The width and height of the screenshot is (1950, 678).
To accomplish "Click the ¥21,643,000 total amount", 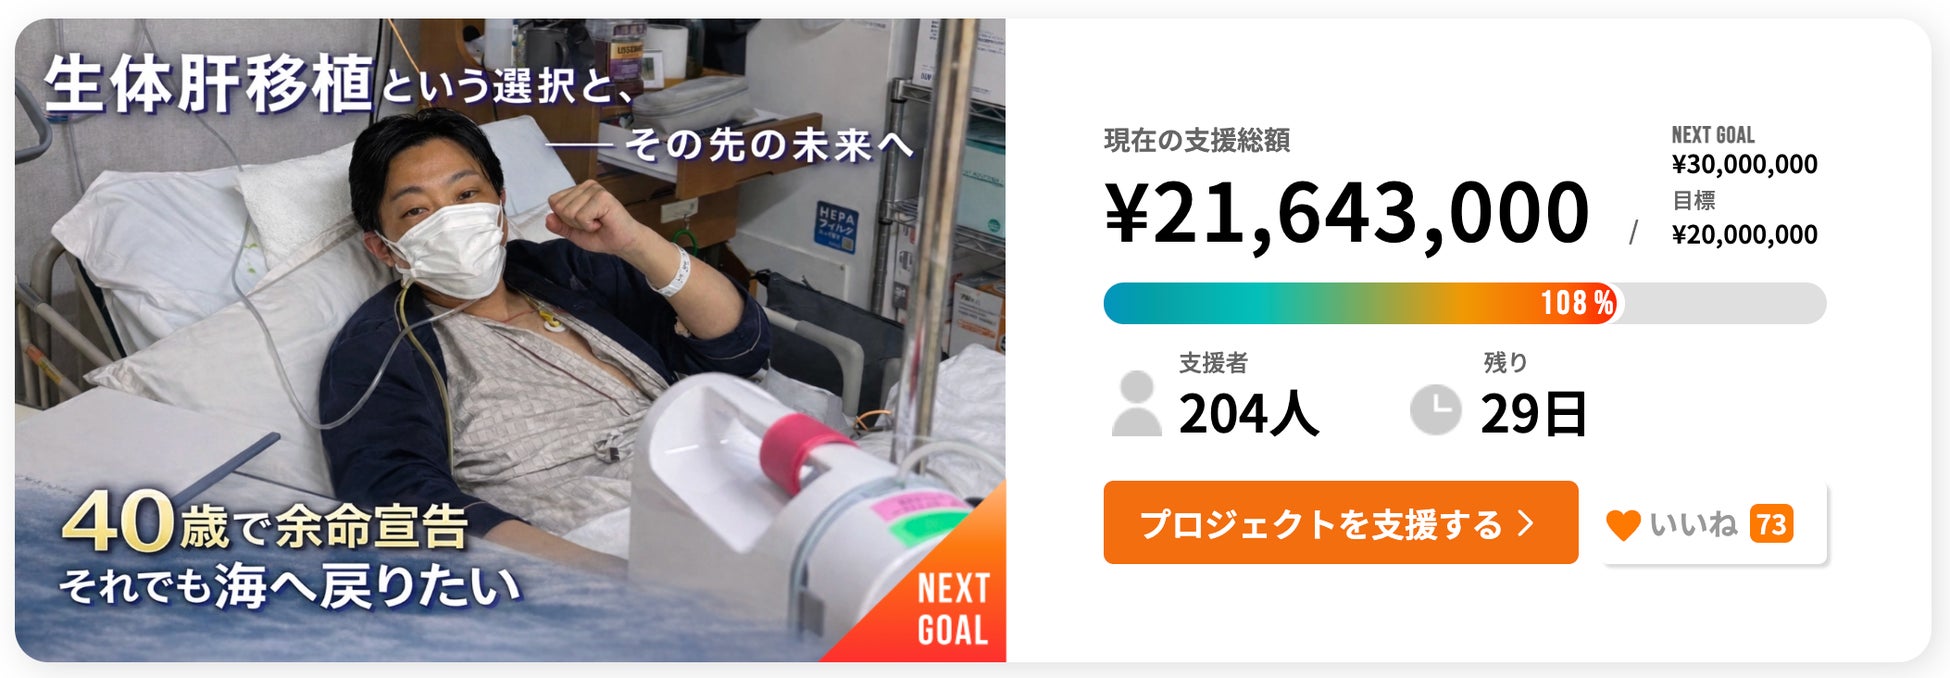I will (1347, 212).
